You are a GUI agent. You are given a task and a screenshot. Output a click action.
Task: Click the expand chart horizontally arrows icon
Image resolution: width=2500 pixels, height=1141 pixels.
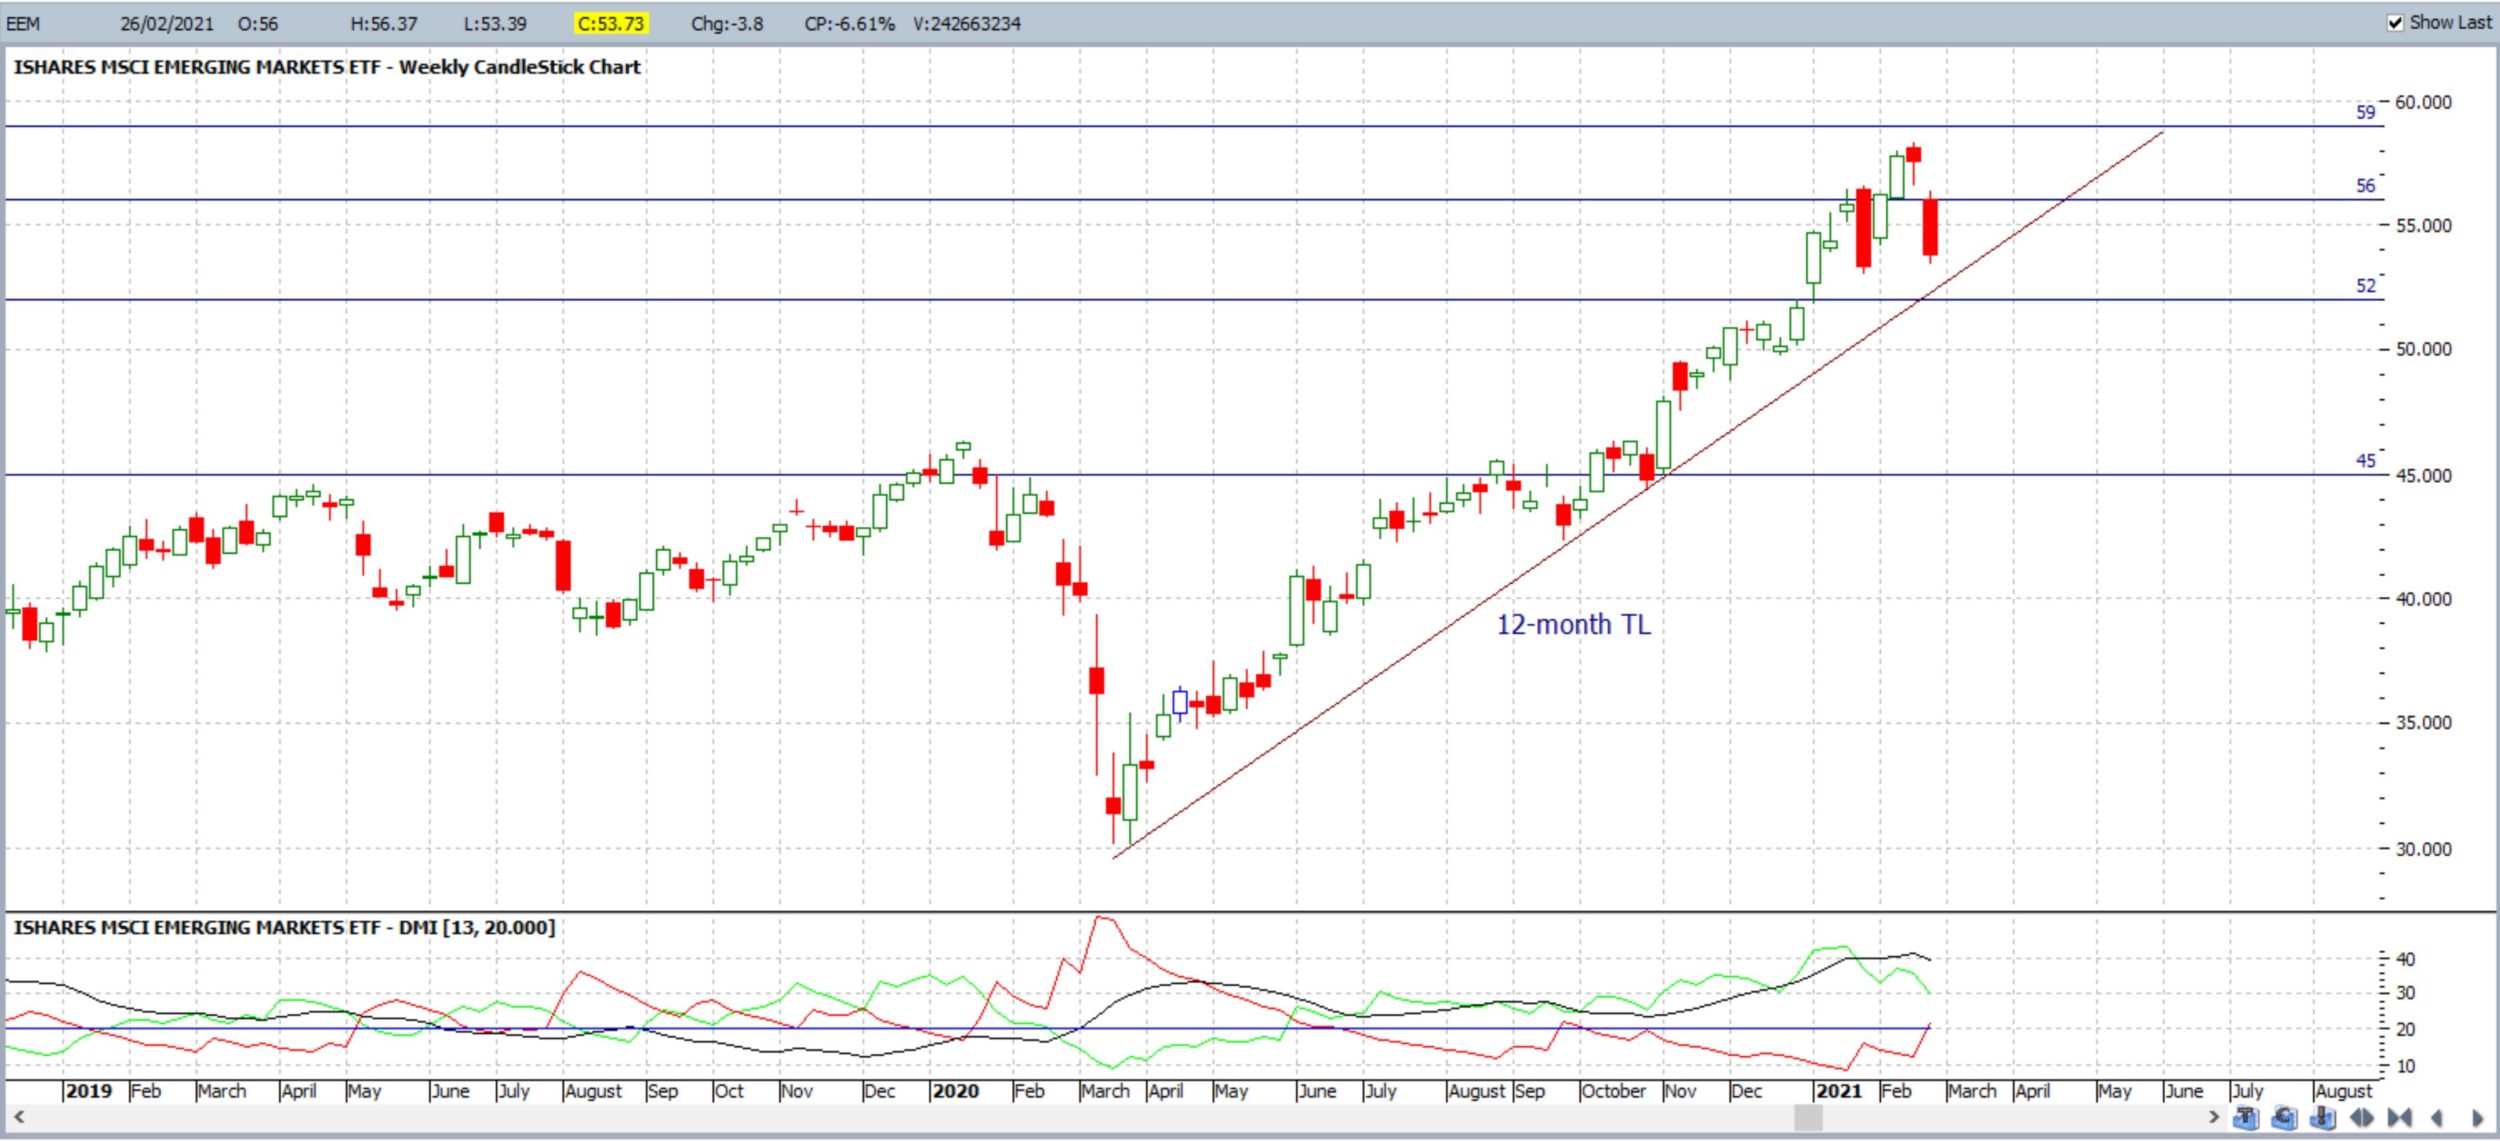click(x=2362, y=1117)
